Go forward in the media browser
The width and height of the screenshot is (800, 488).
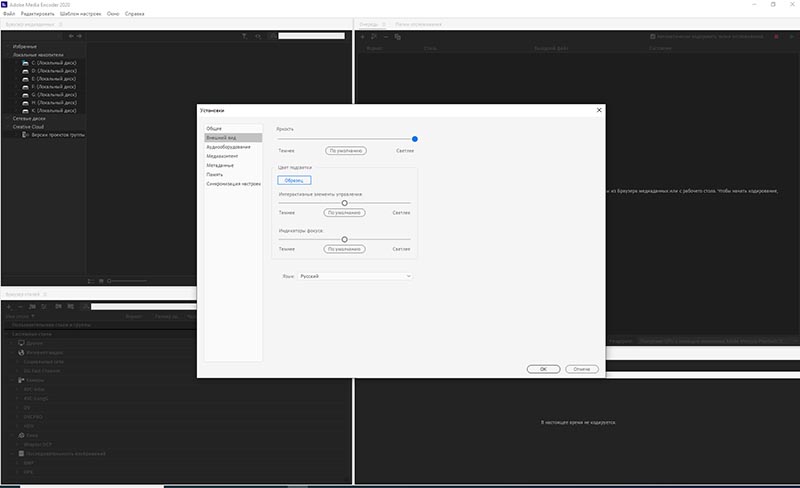(x=79, y=36)
